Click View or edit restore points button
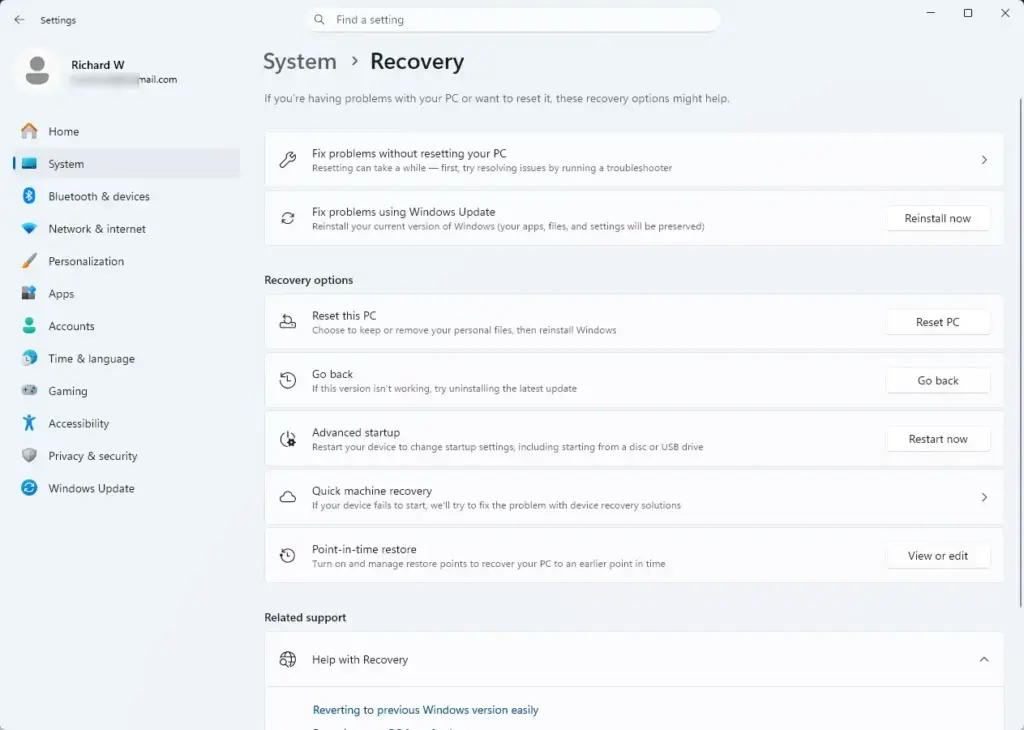Screen dimensions: 1024x730 (937, 556)
